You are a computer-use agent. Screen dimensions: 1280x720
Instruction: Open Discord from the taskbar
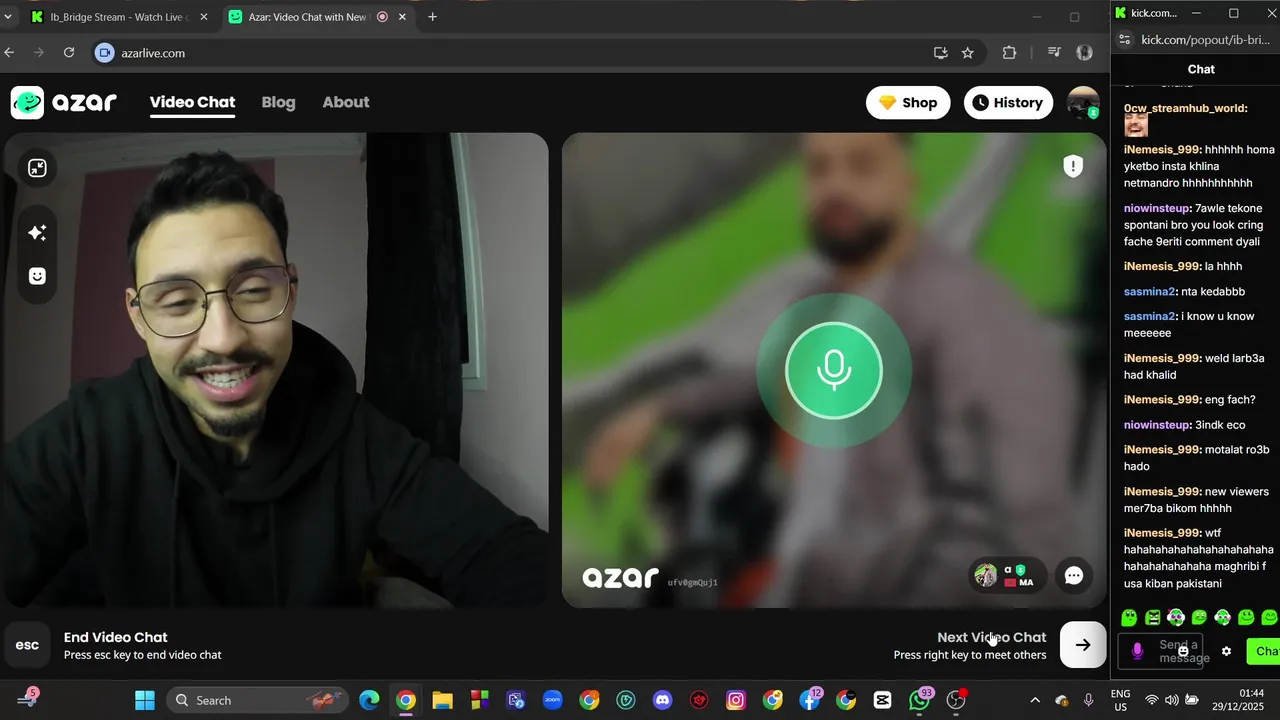[x=663, y=700]
